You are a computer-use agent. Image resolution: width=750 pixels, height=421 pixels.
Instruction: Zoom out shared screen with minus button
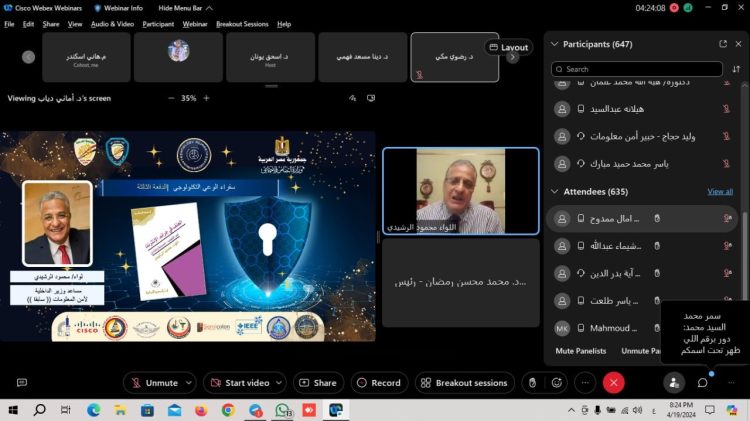[171, 98]
